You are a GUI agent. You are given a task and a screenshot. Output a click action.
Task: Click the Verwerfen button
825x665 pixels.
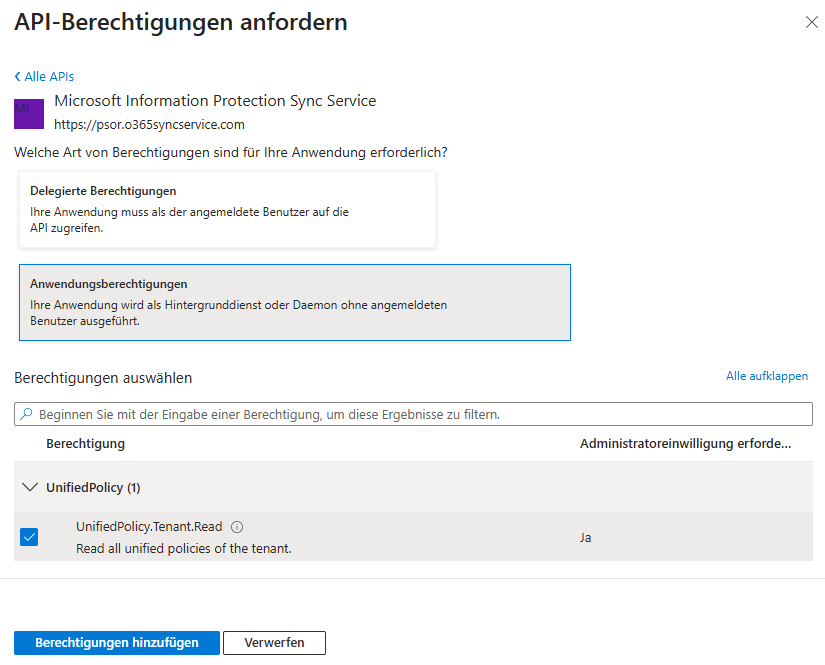[274, 643]
